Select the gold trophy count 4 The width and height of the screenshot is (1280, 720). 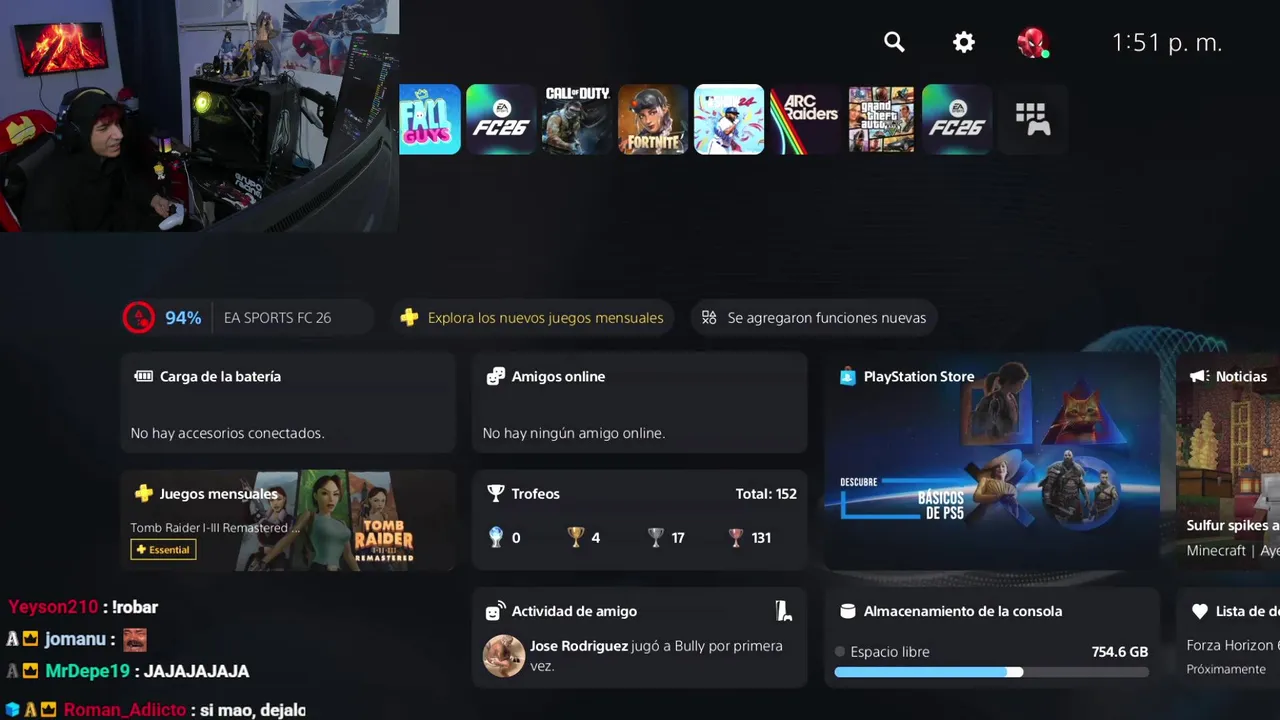584,538
